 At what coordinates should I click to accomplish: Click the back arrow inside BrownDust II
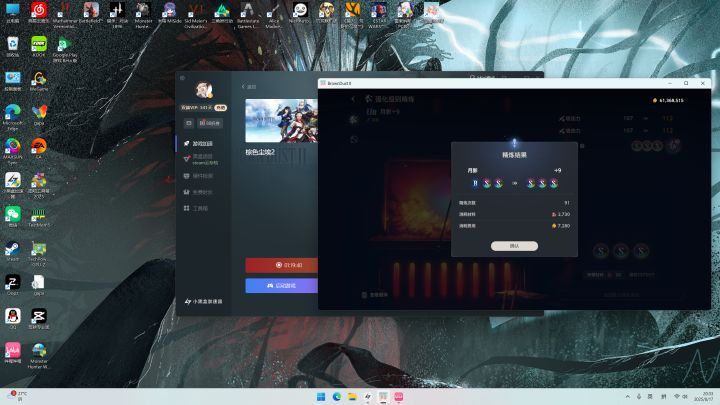coord(353,99)
